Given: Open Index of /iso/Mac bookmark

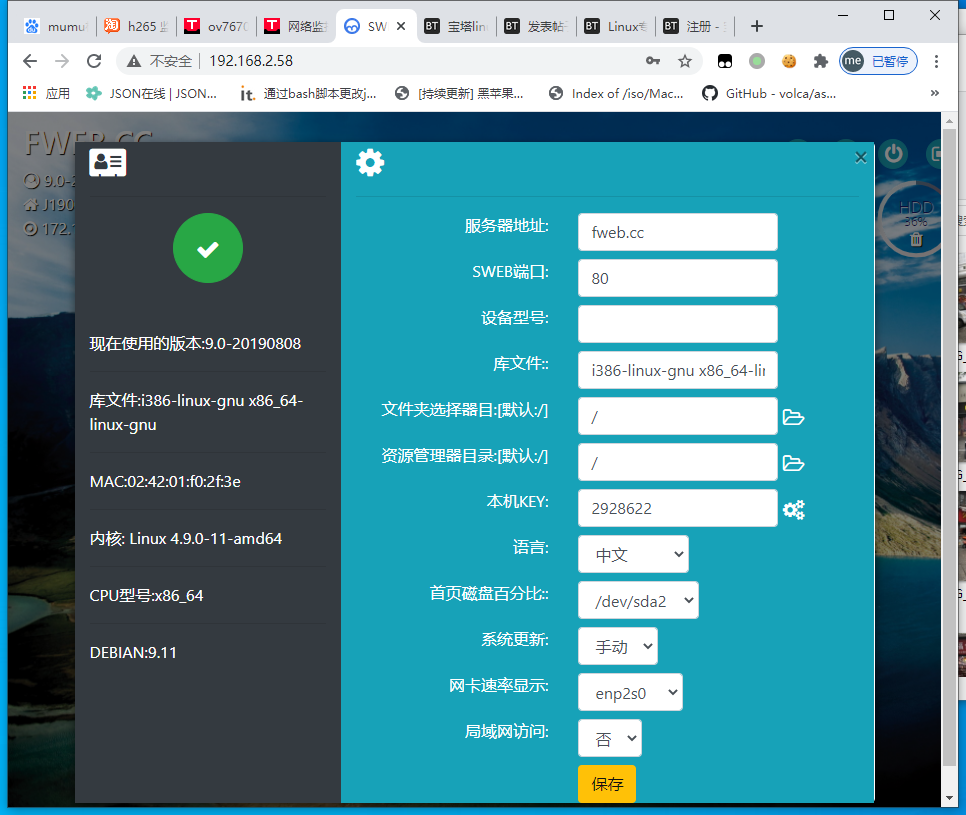Looking at the screenshot, I should [x=617, y=94].
